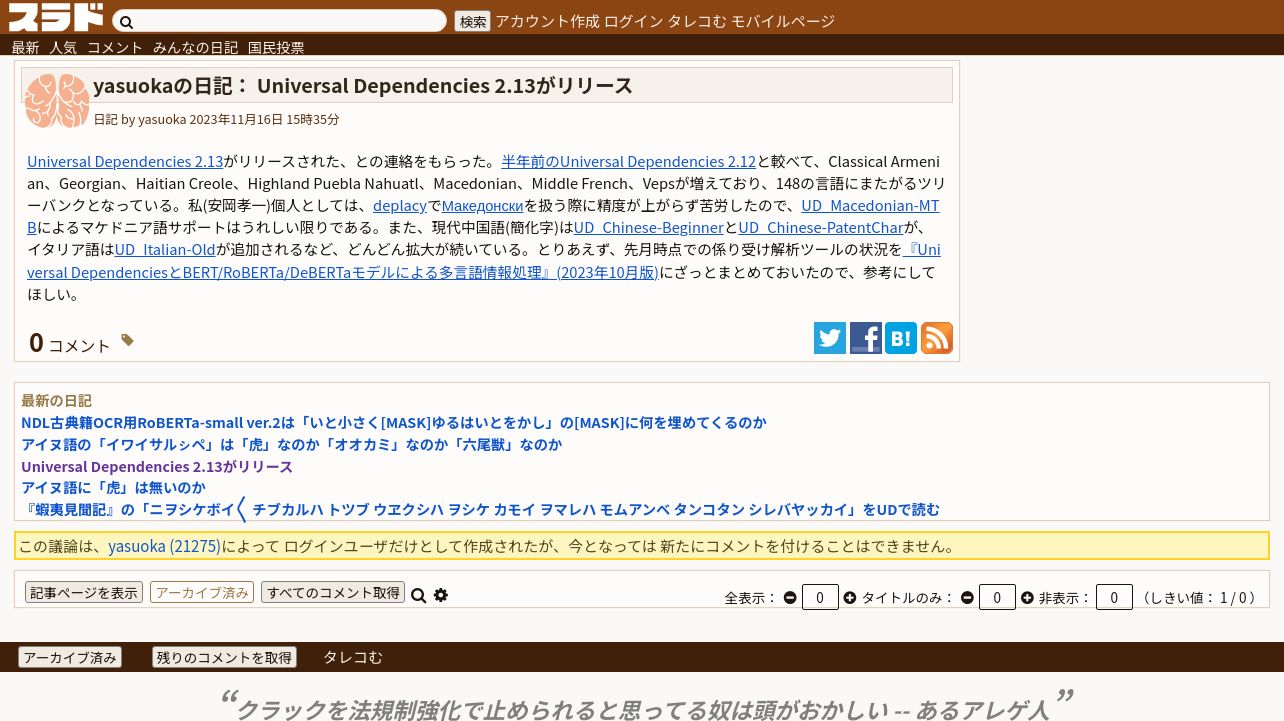Image resolution: width=1284 pixels, height=721 pixels.
Task: Open モバイルページ link
Action: [x=782, y=21]
